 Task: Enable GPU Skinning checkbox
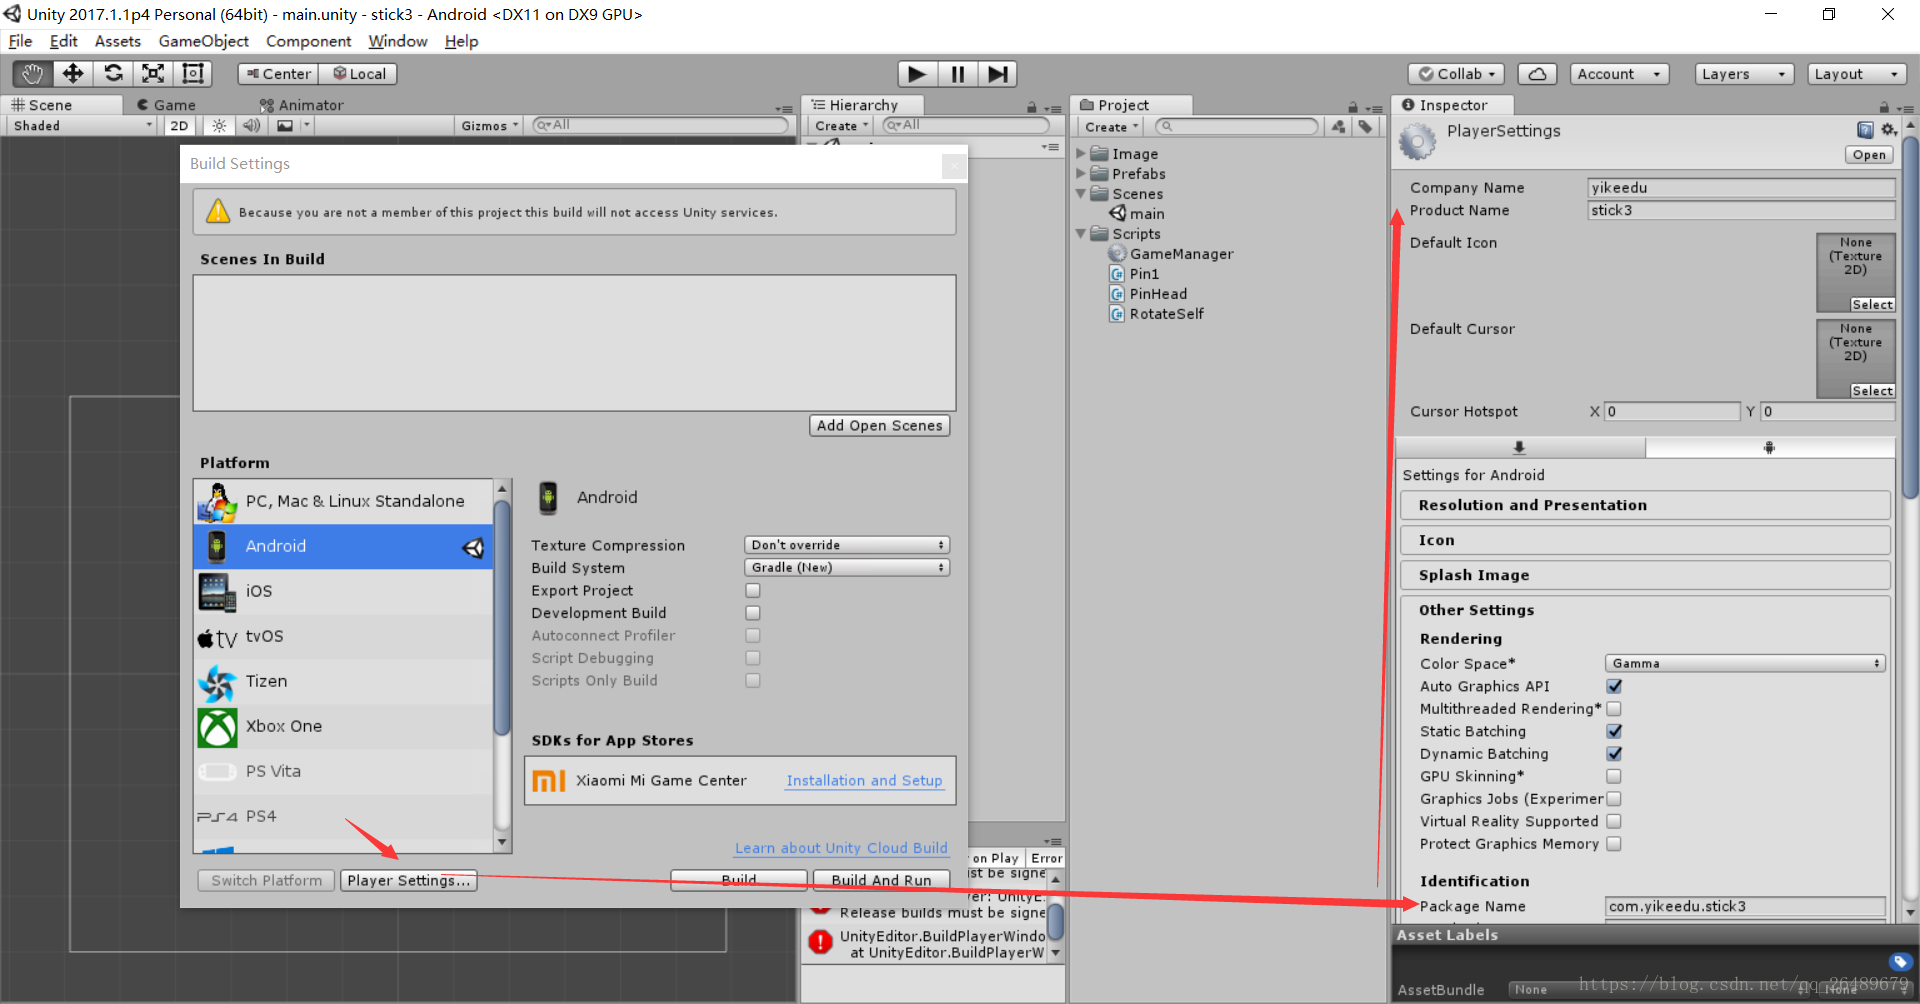coord(1614,776)
